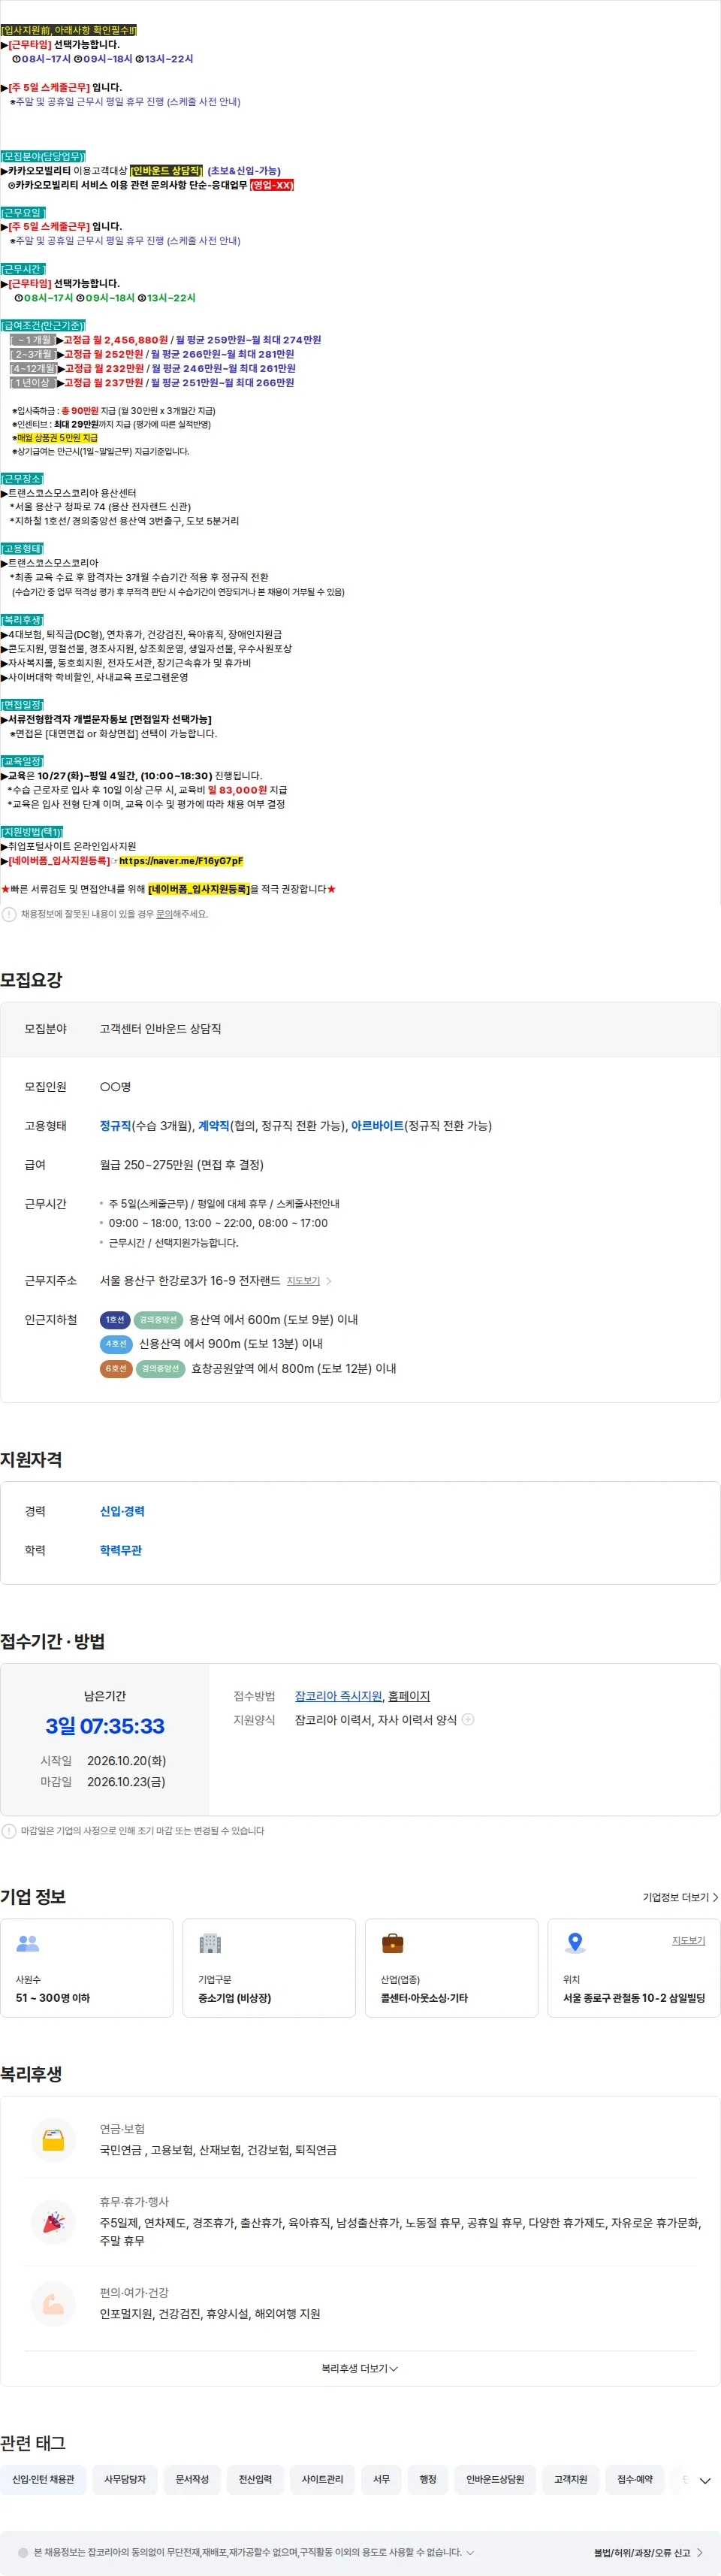Click the 문의 link under the posting

coord(164,914)
